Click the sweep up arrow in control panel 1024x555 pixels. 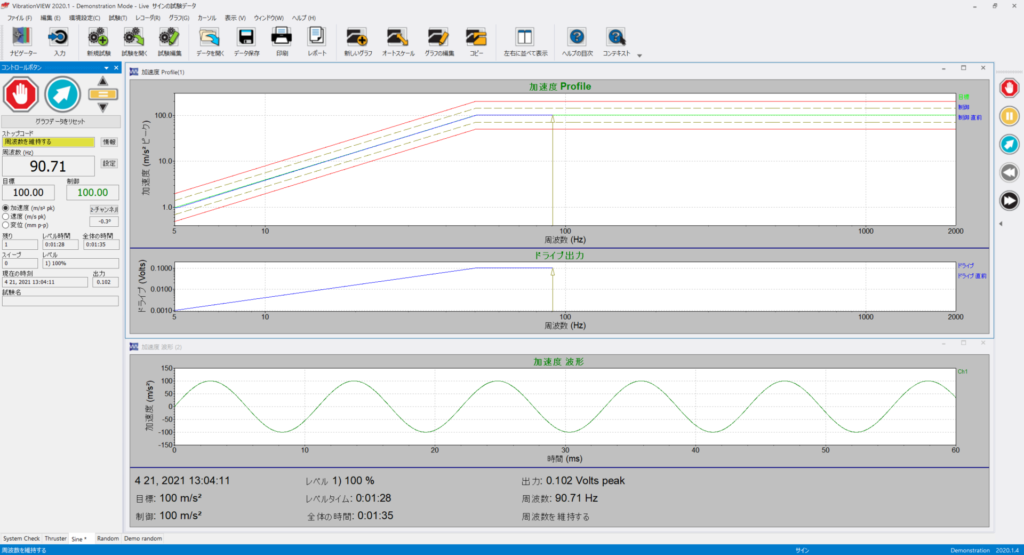[x=103, y=81]
